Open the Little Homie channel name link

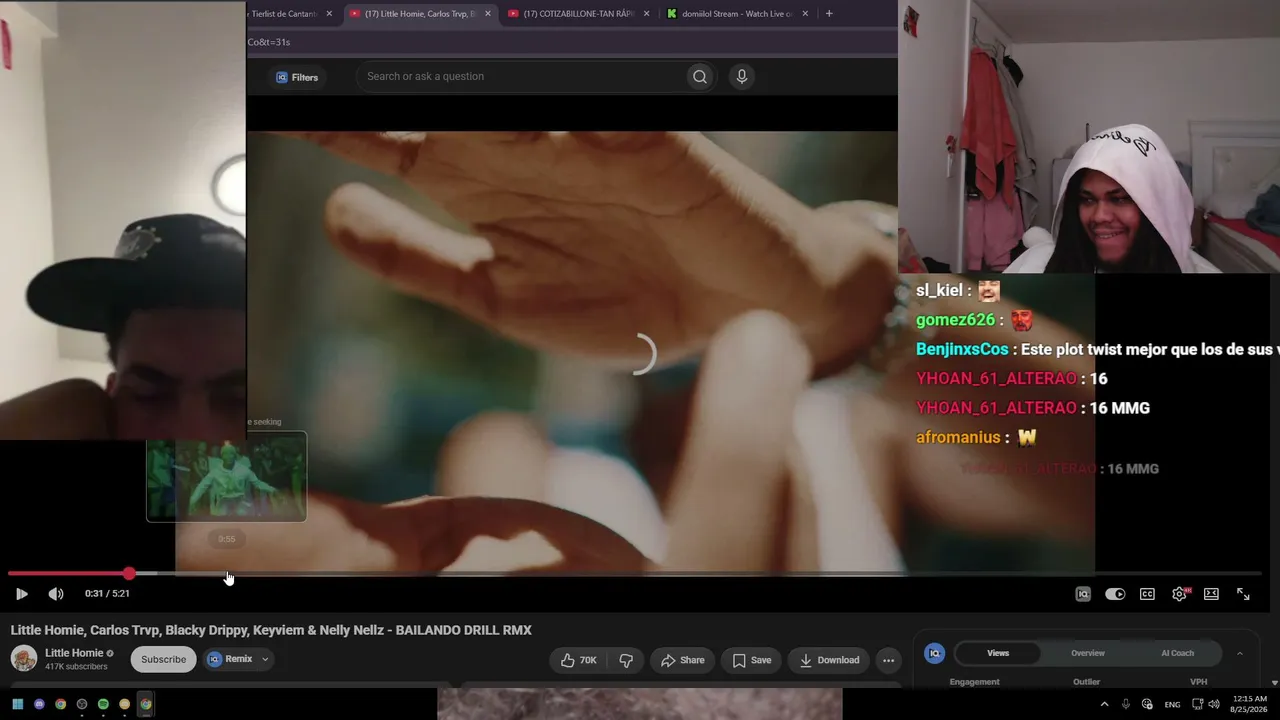click(74, 653)
